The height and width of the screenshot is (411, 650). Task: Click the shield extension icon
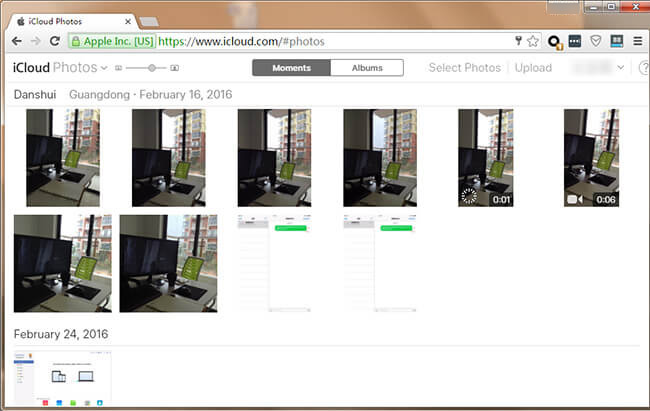pos(596,42)
